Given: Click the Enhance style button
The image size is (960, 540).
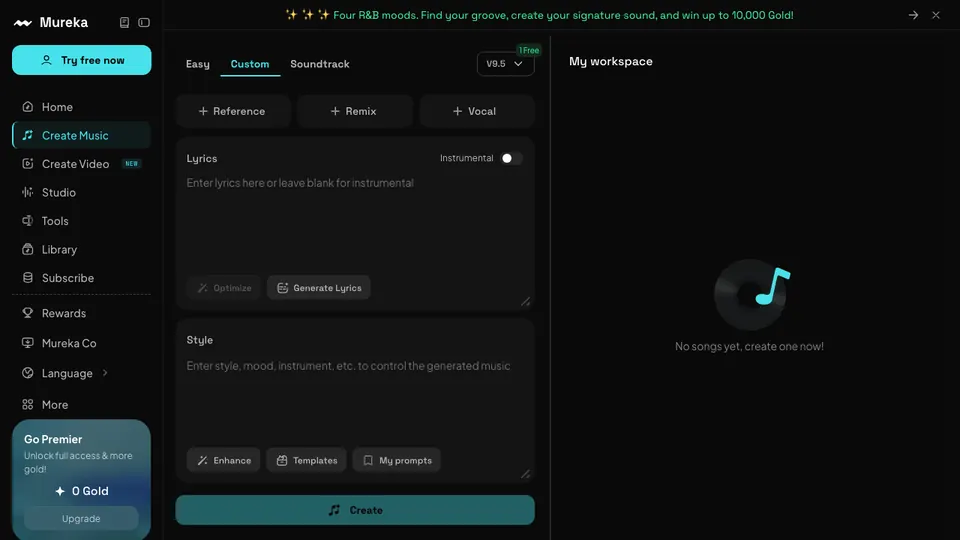Looking at the screenshot, I should (x=223, y=460).
